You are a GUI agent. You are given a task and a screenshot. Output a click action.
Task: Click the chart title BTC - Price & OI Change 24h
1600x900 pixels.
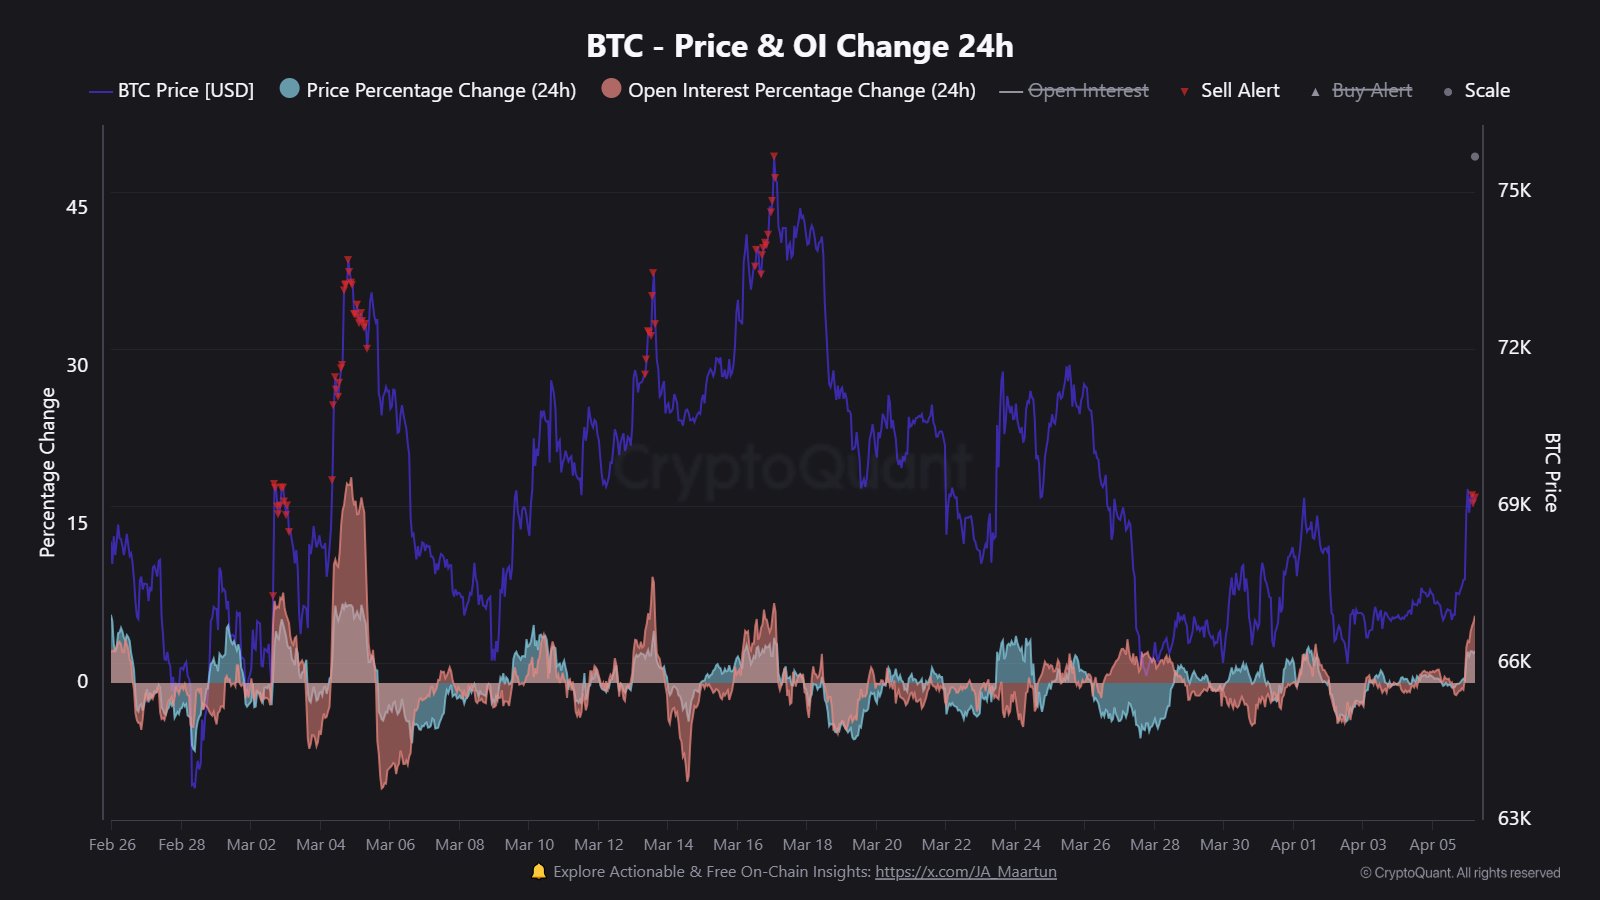800,46
